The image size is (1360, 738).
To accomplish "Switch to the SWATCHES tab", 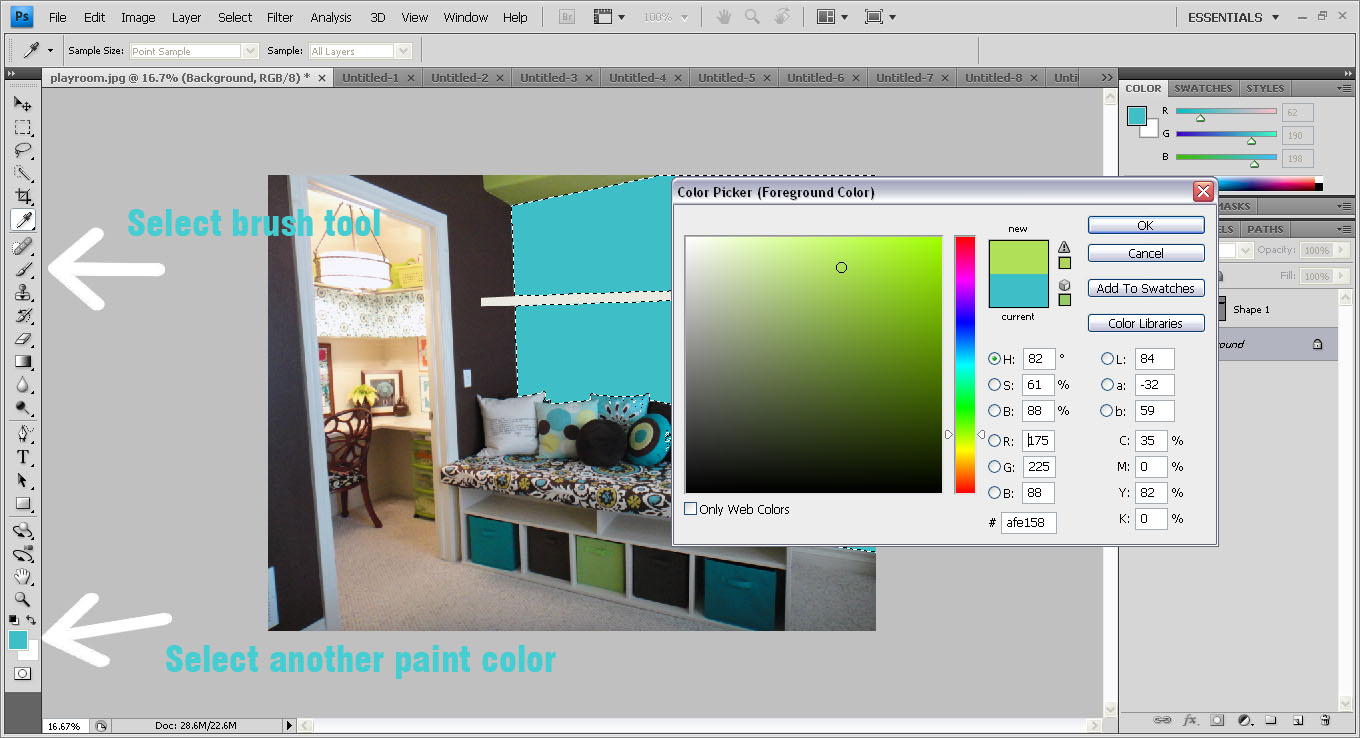I will click(x=1202, y=88).
